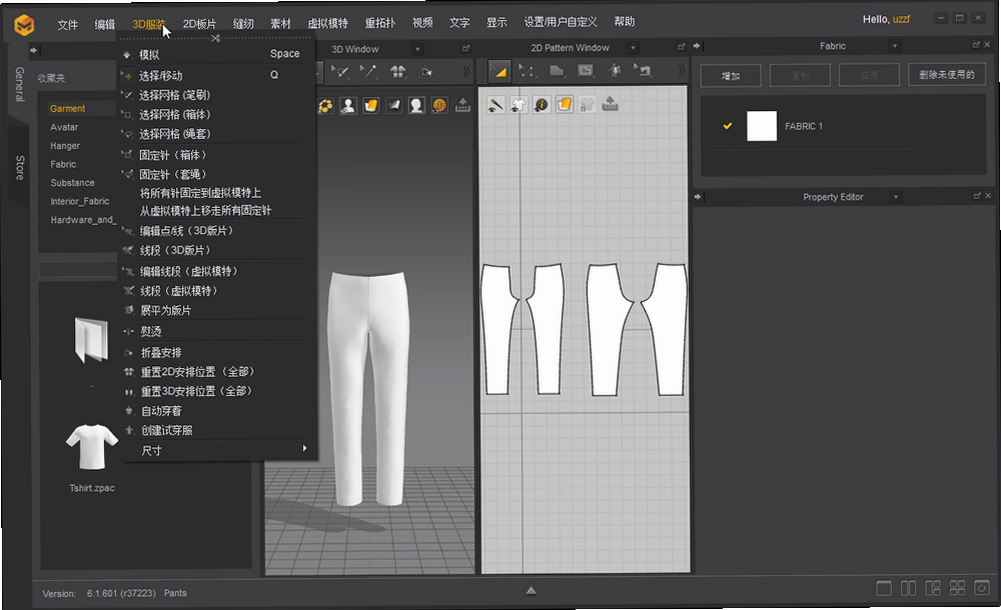
Task: Select the brush mesh-select tool in 3D toolbar
Action: 340,71
